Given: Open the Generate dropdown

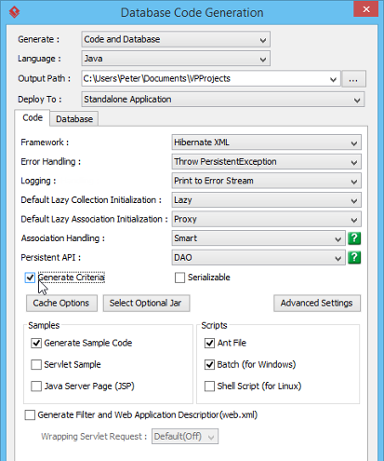Looking at the screenshot, I should 176,39.
